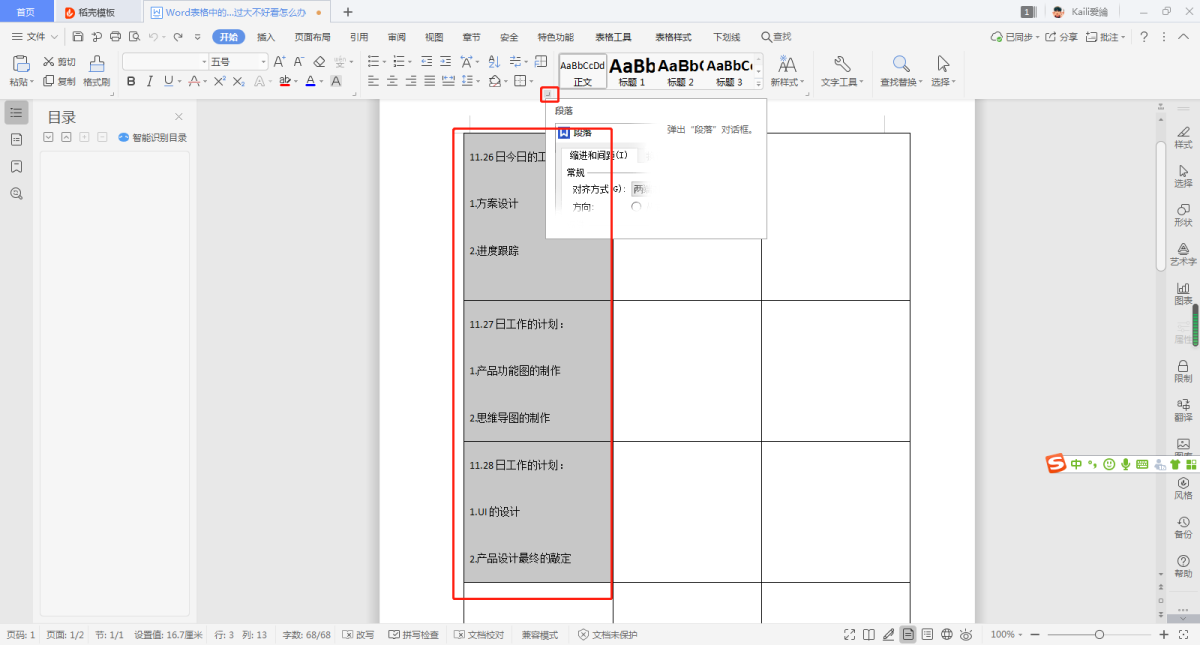The image size is (1200, 645).
Task: Click the smart TOC recognition (智能识别目录) link
Action: tap(153, 138)
